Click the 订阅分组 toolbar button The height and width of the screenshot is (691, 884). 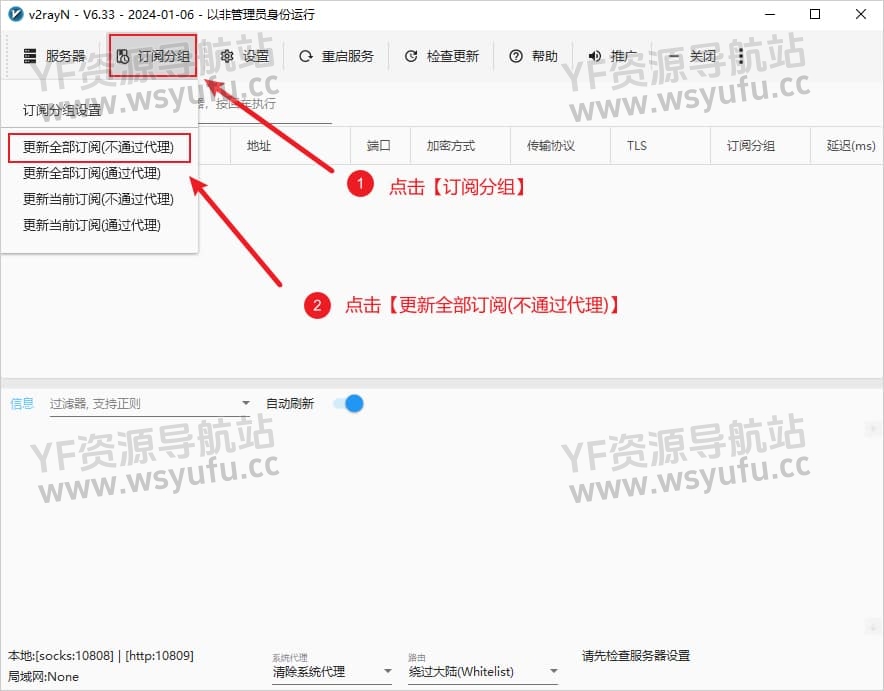coord(153,56)
